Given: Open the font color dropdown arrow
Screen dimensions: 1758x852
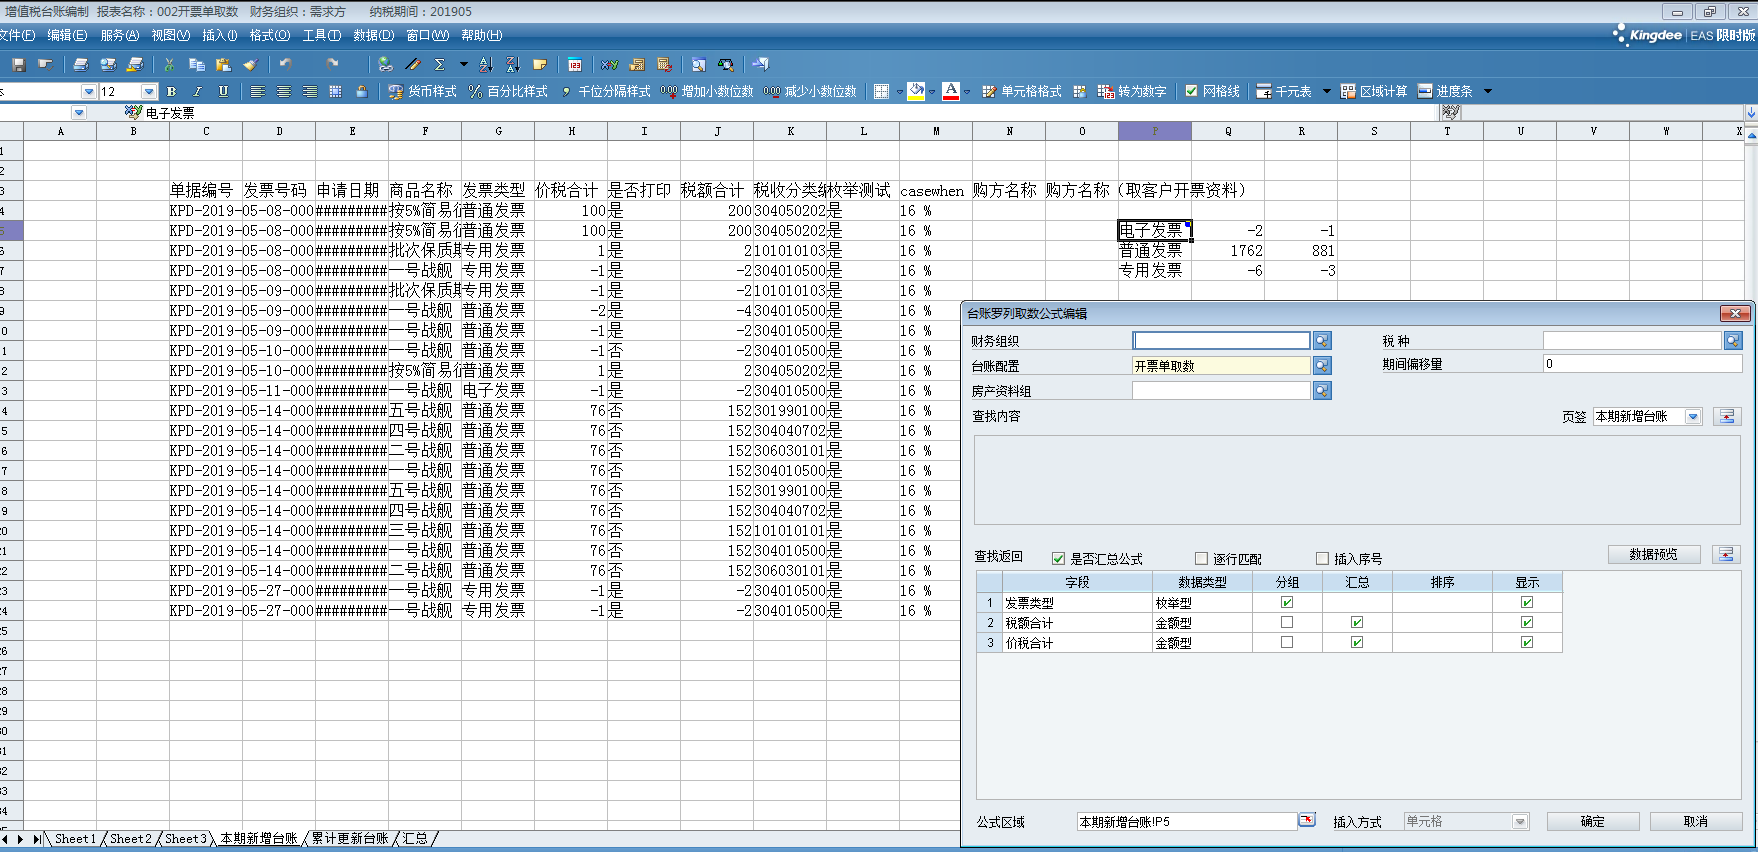Looking at the screenshot, I should click(966, 91).
